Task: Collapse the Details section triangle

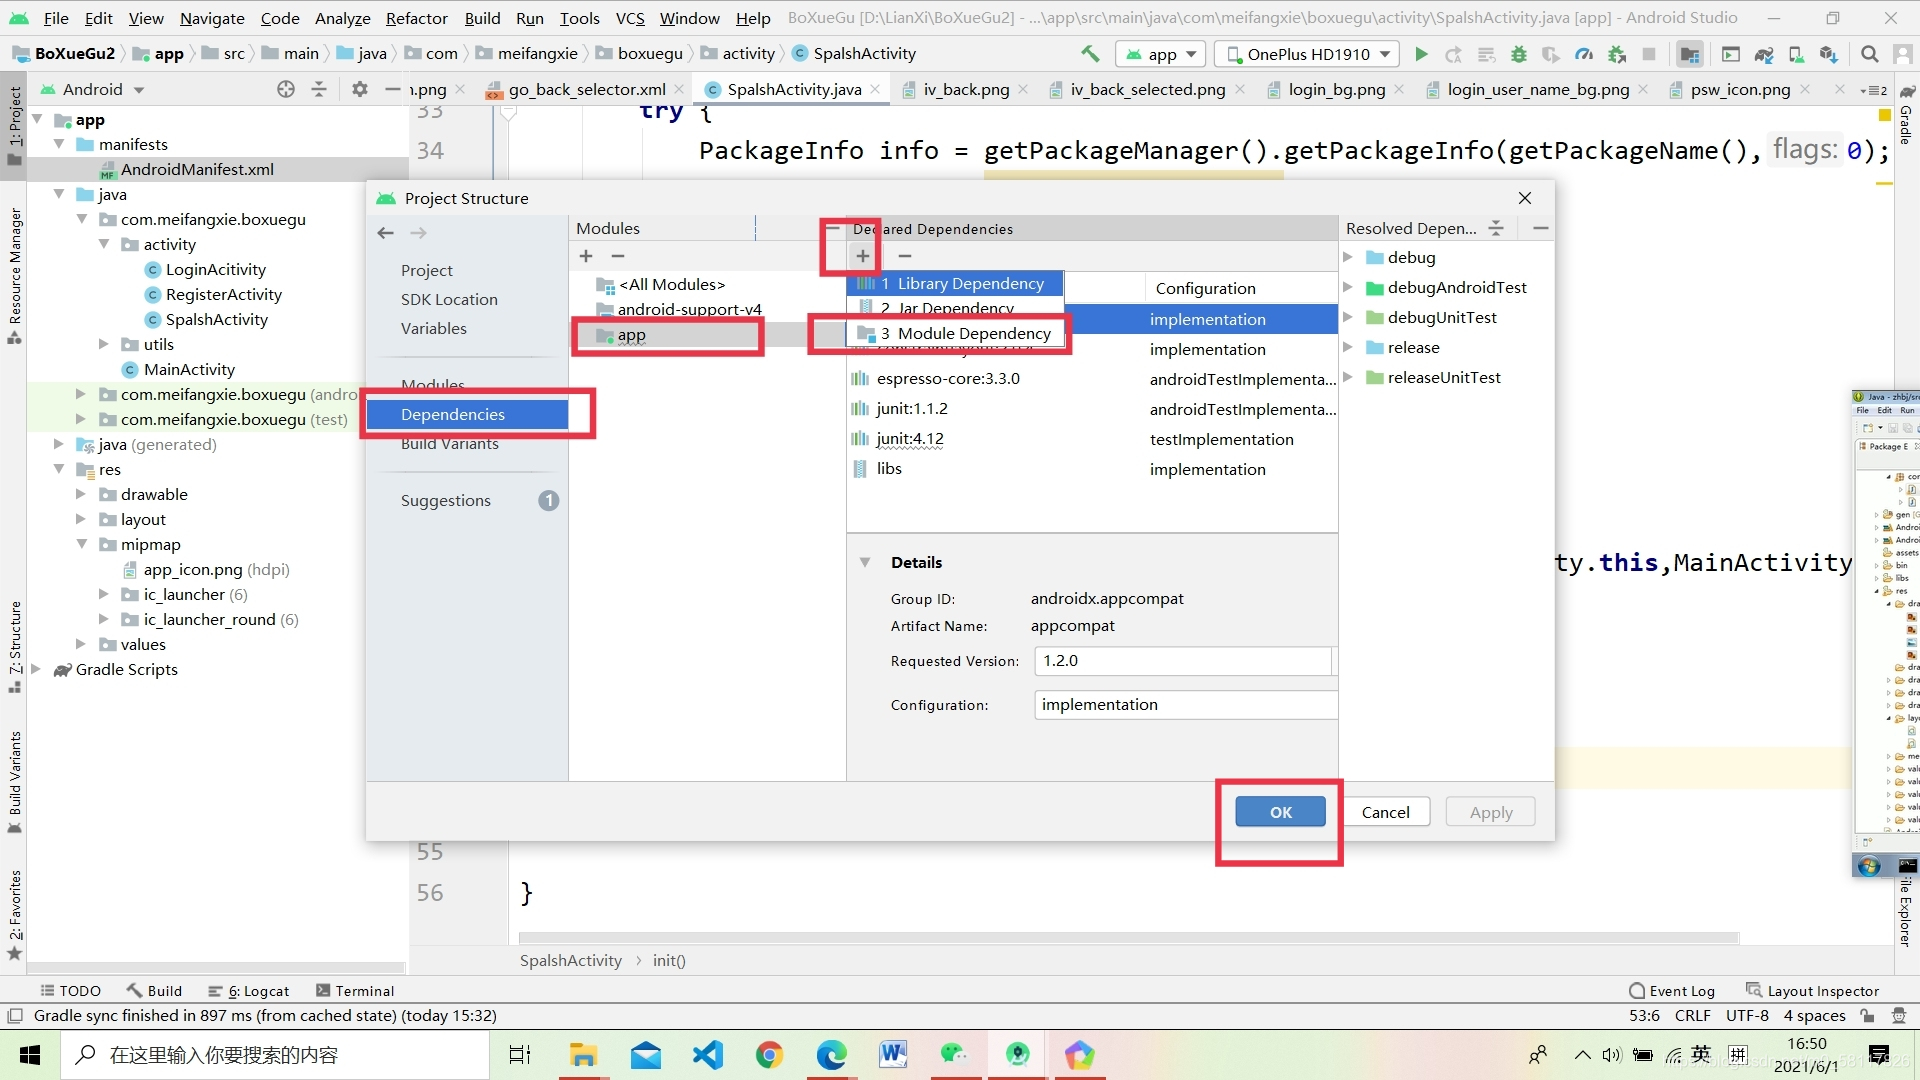Action: coord(865,562)
